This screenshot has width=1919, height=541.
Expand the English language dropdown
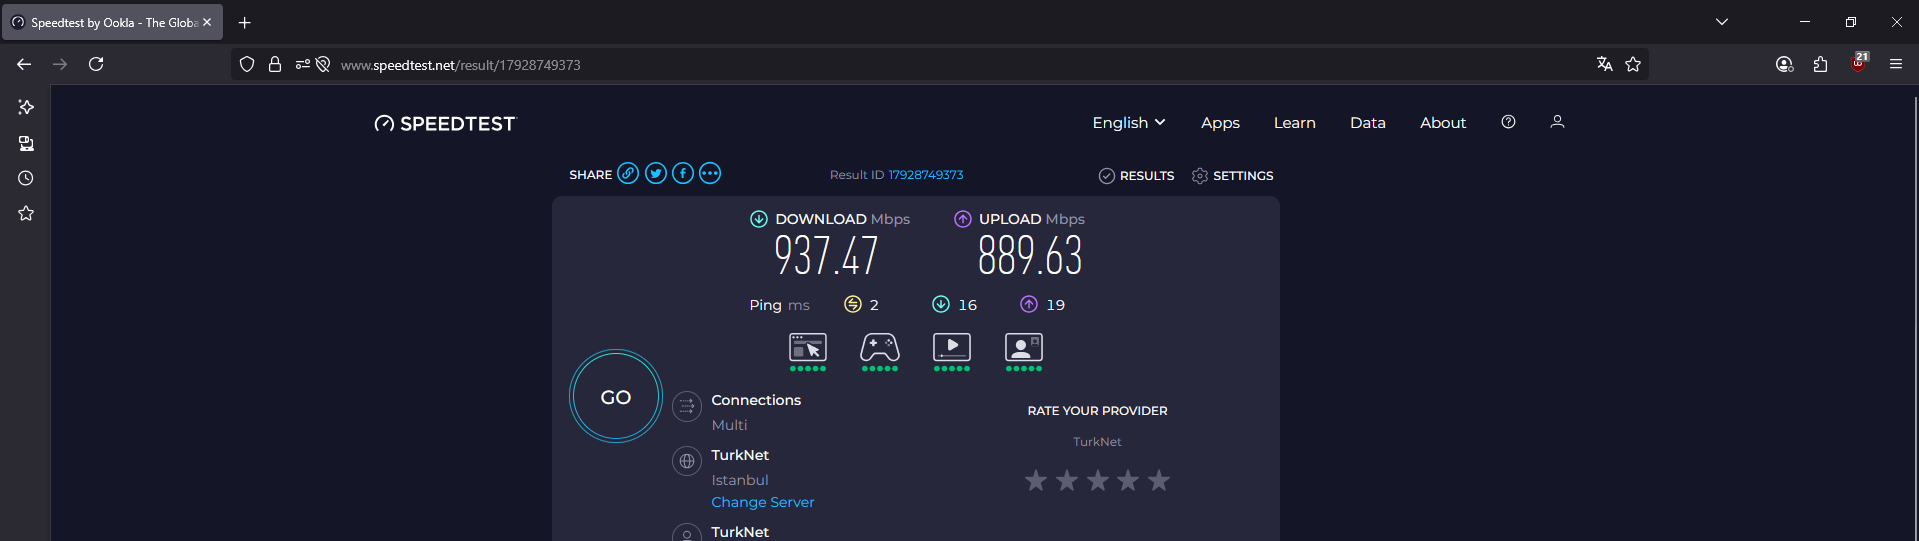click(x=1129, y=122)
